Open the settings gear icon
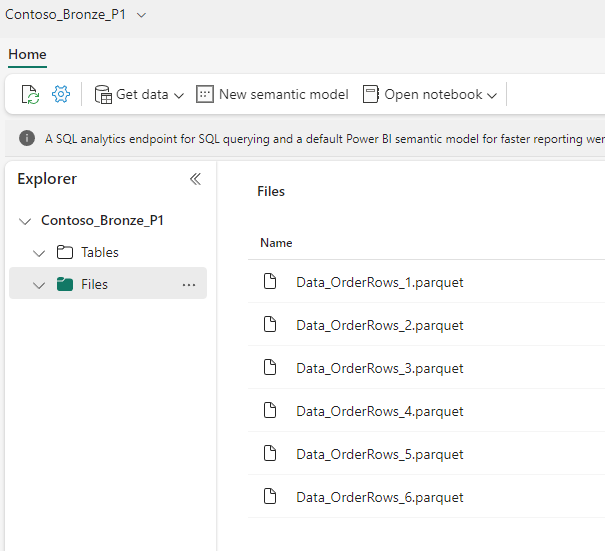Viewport: 605px width, 551px height. pos(61,94)
